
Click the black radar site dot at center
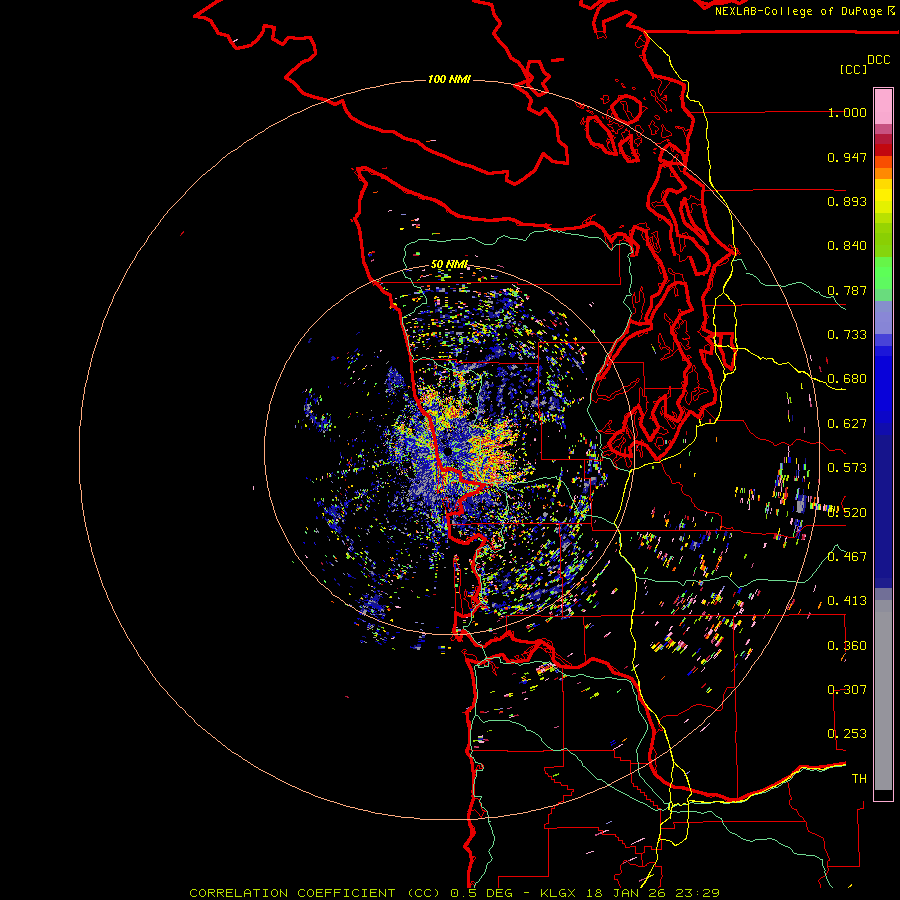[447, 451]
